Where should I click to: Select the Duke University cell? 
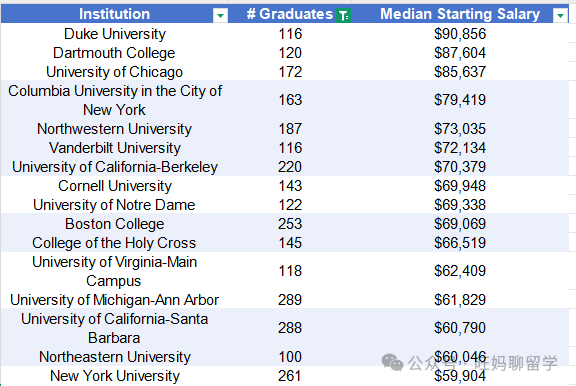(x=115, y=34)
